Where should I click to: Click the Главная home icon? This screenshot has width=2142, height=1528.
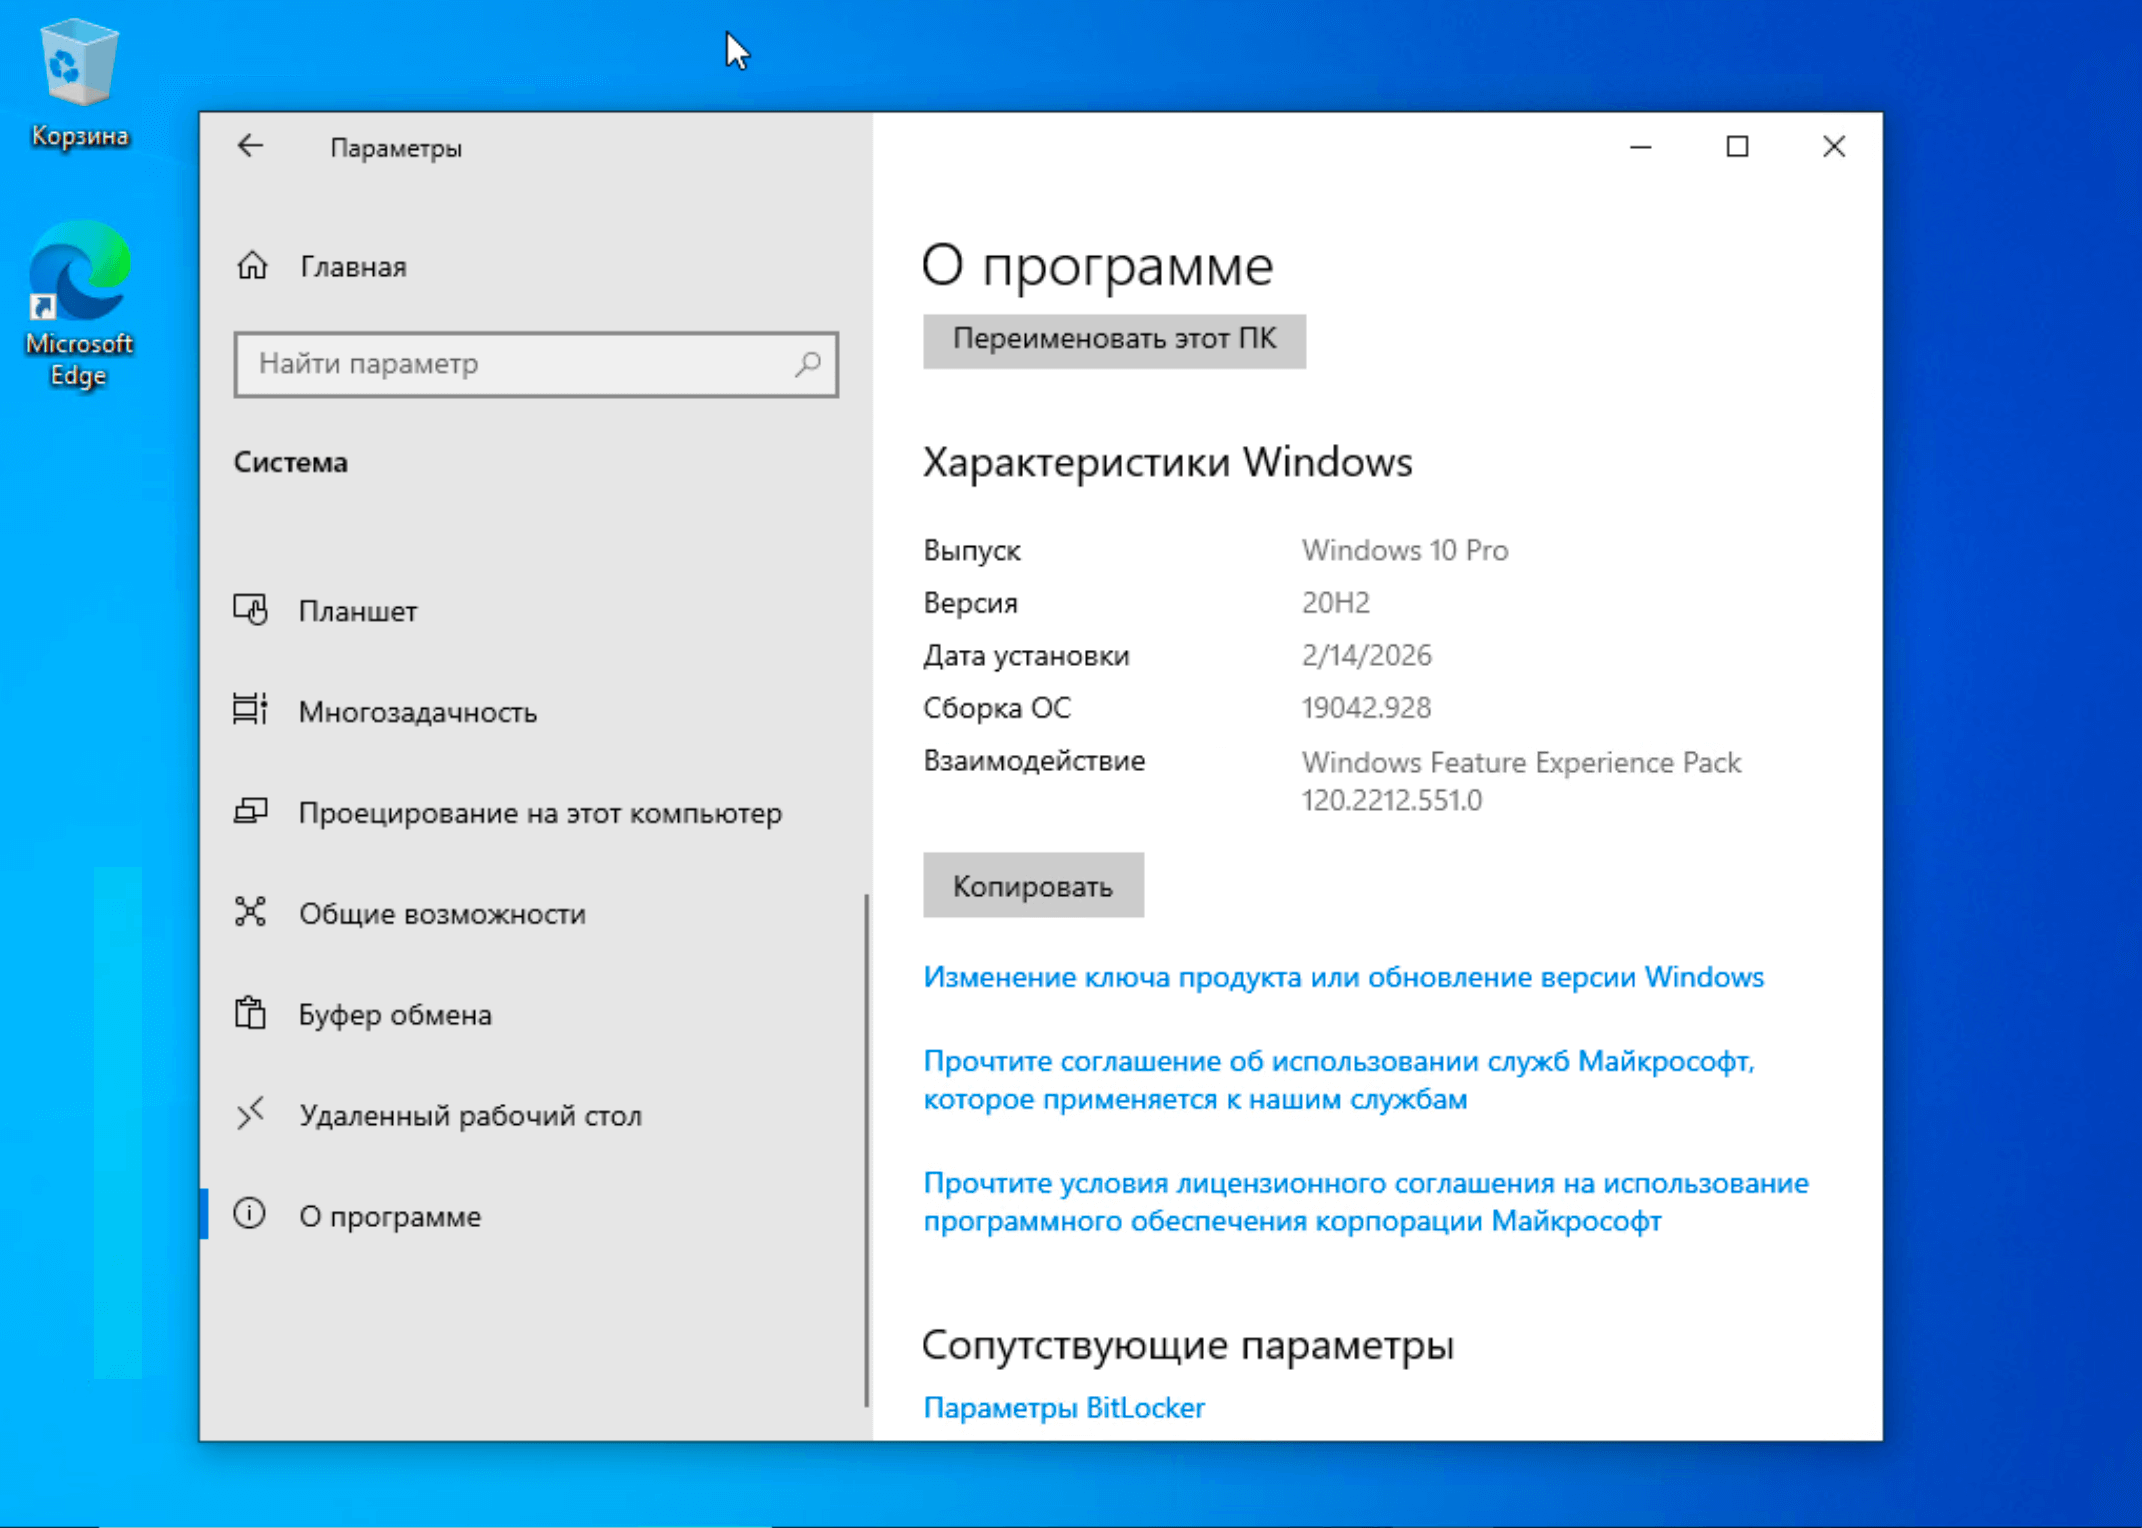tap(252, 266)
